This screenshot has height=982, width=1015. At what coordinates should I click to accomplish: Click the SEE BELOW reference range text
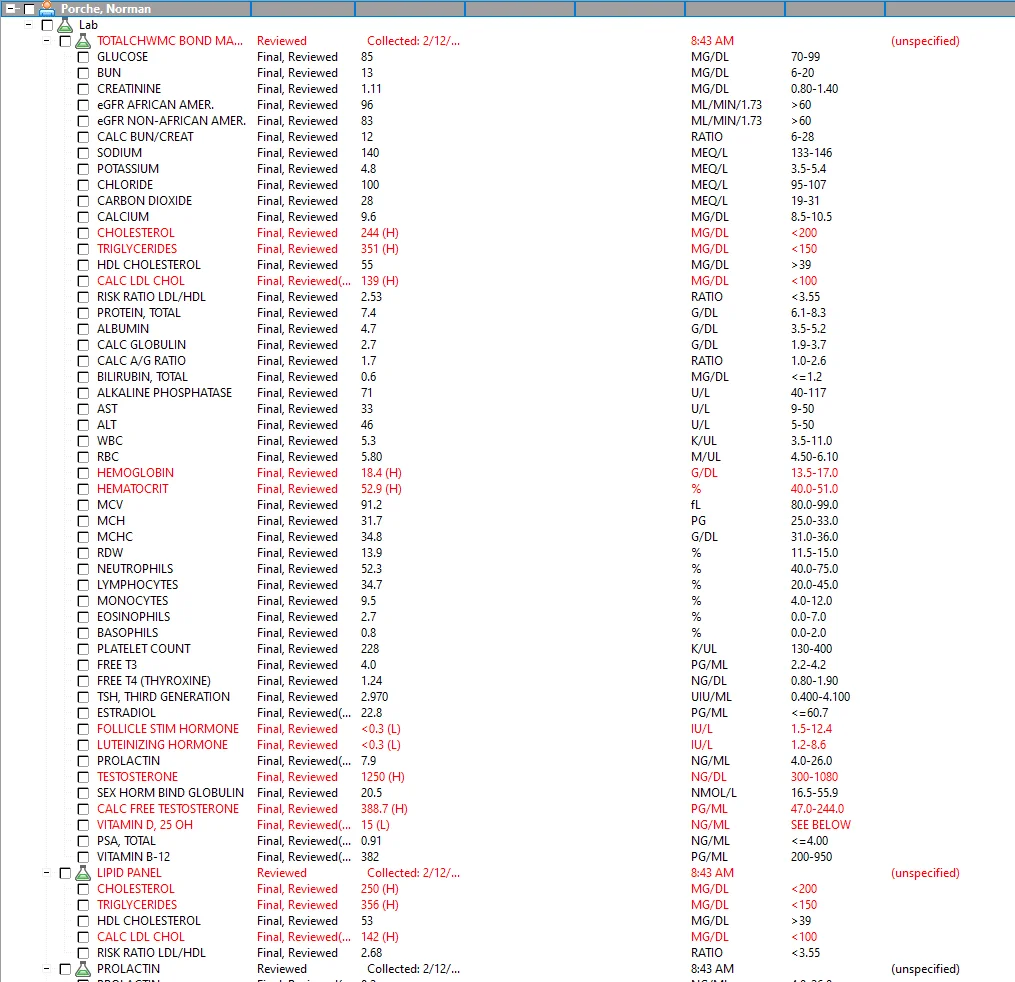[x=821, y=825]
